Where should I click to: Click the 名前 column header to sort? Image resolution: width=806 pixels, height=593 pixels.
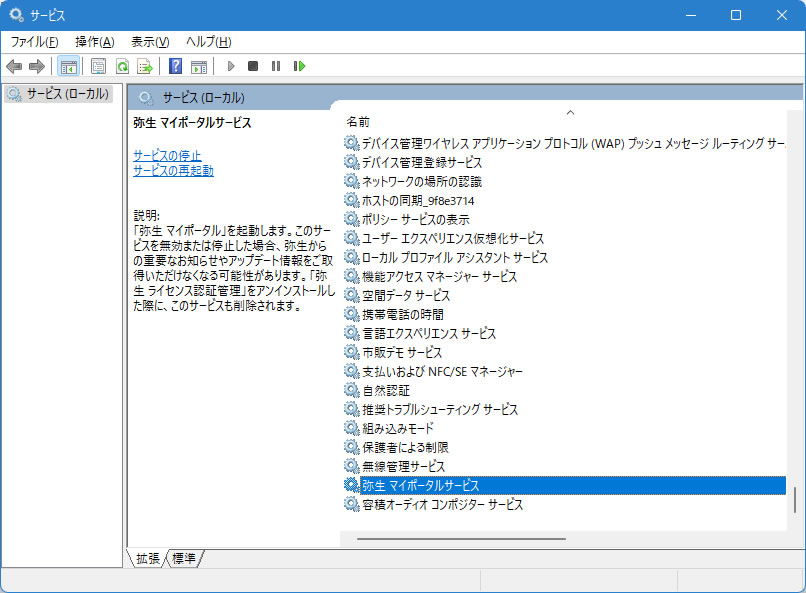pos(358,121)
